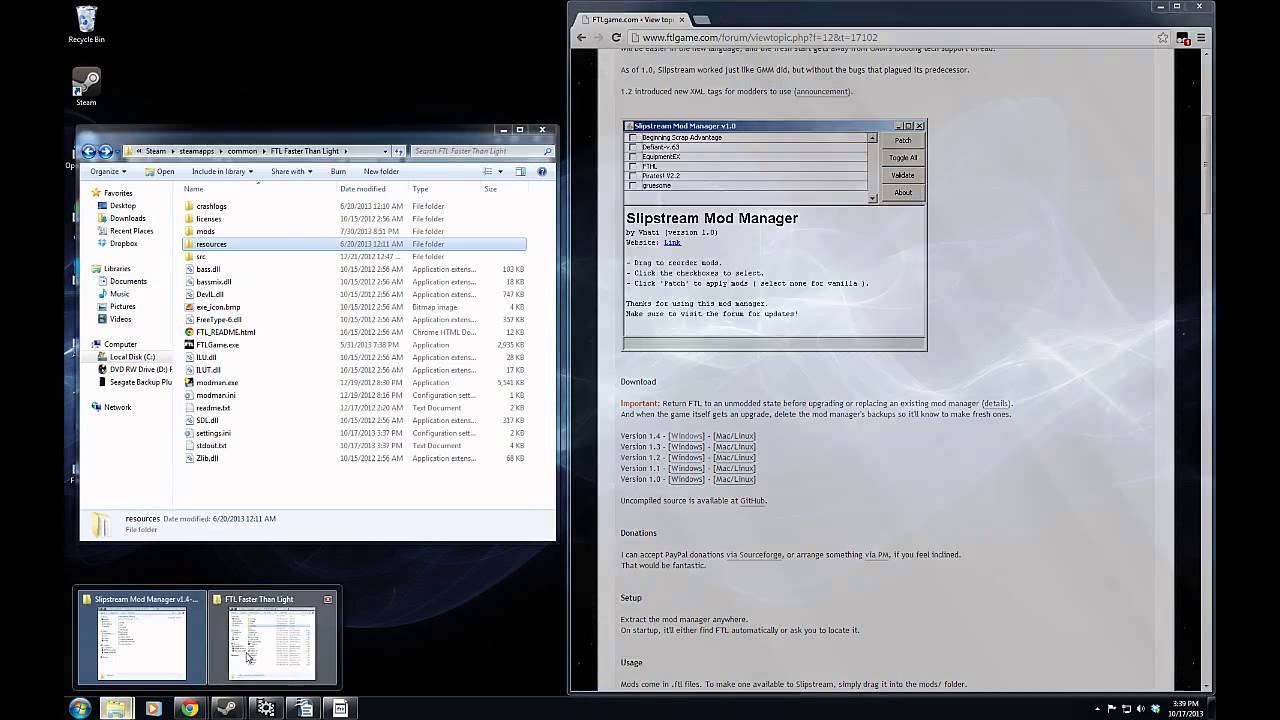
Task: Open the Include in library dropdown
Action: point(222,171)
